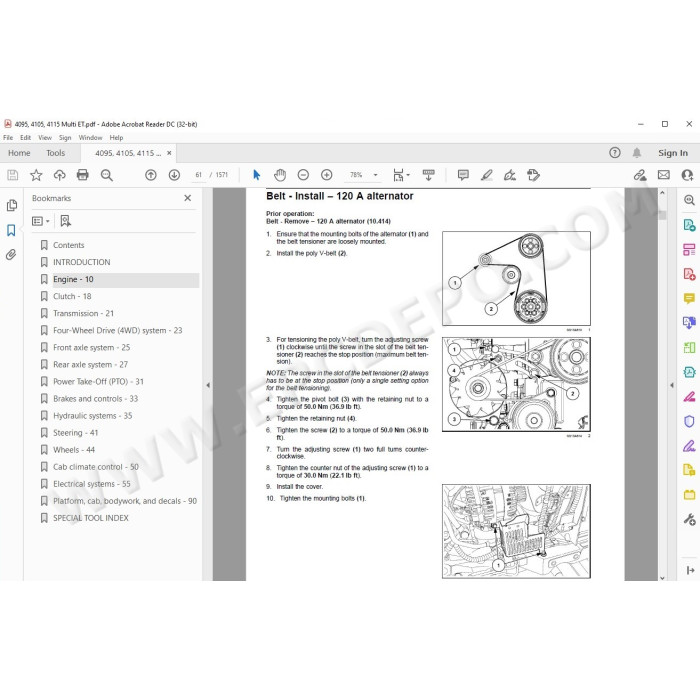Close the 4095, 4105, 4115 document tab
Screen dimensions: 700x700
(169, 153)
